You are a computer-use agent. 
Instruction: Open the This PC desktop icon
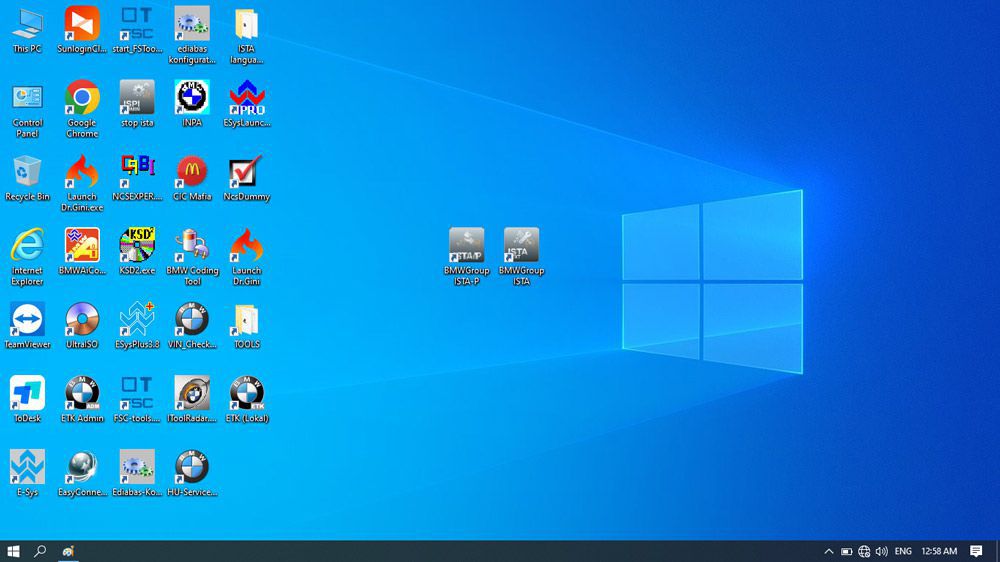point(27,30)
